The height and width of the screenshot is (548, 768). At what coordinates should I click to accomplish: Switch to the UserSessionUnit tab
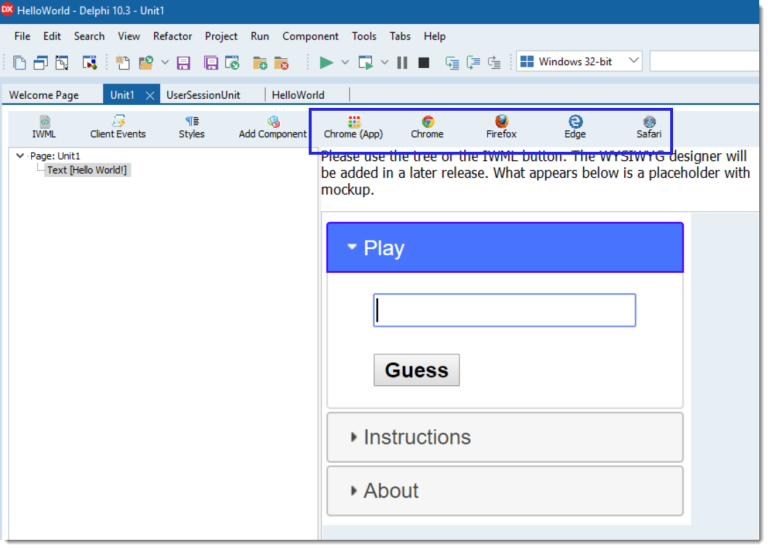(203, 95)
